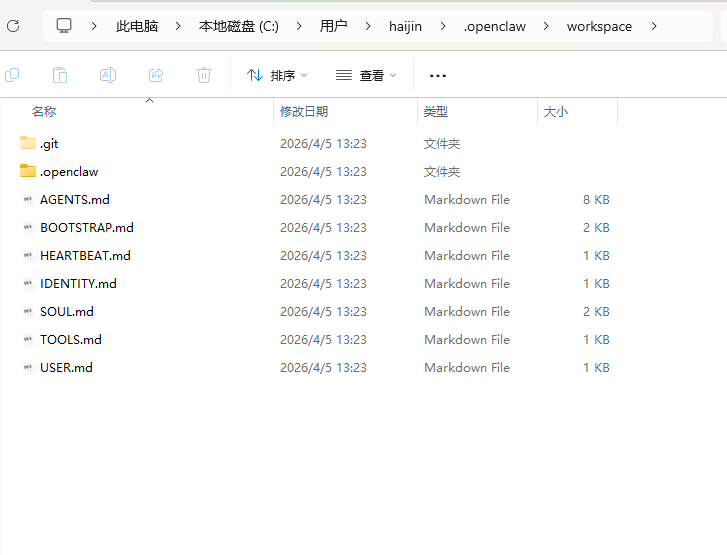The height and width of the screenshot is (555, 727).
Task: Click the rename icon in toolbar
Action: click(x=108, y=75)
